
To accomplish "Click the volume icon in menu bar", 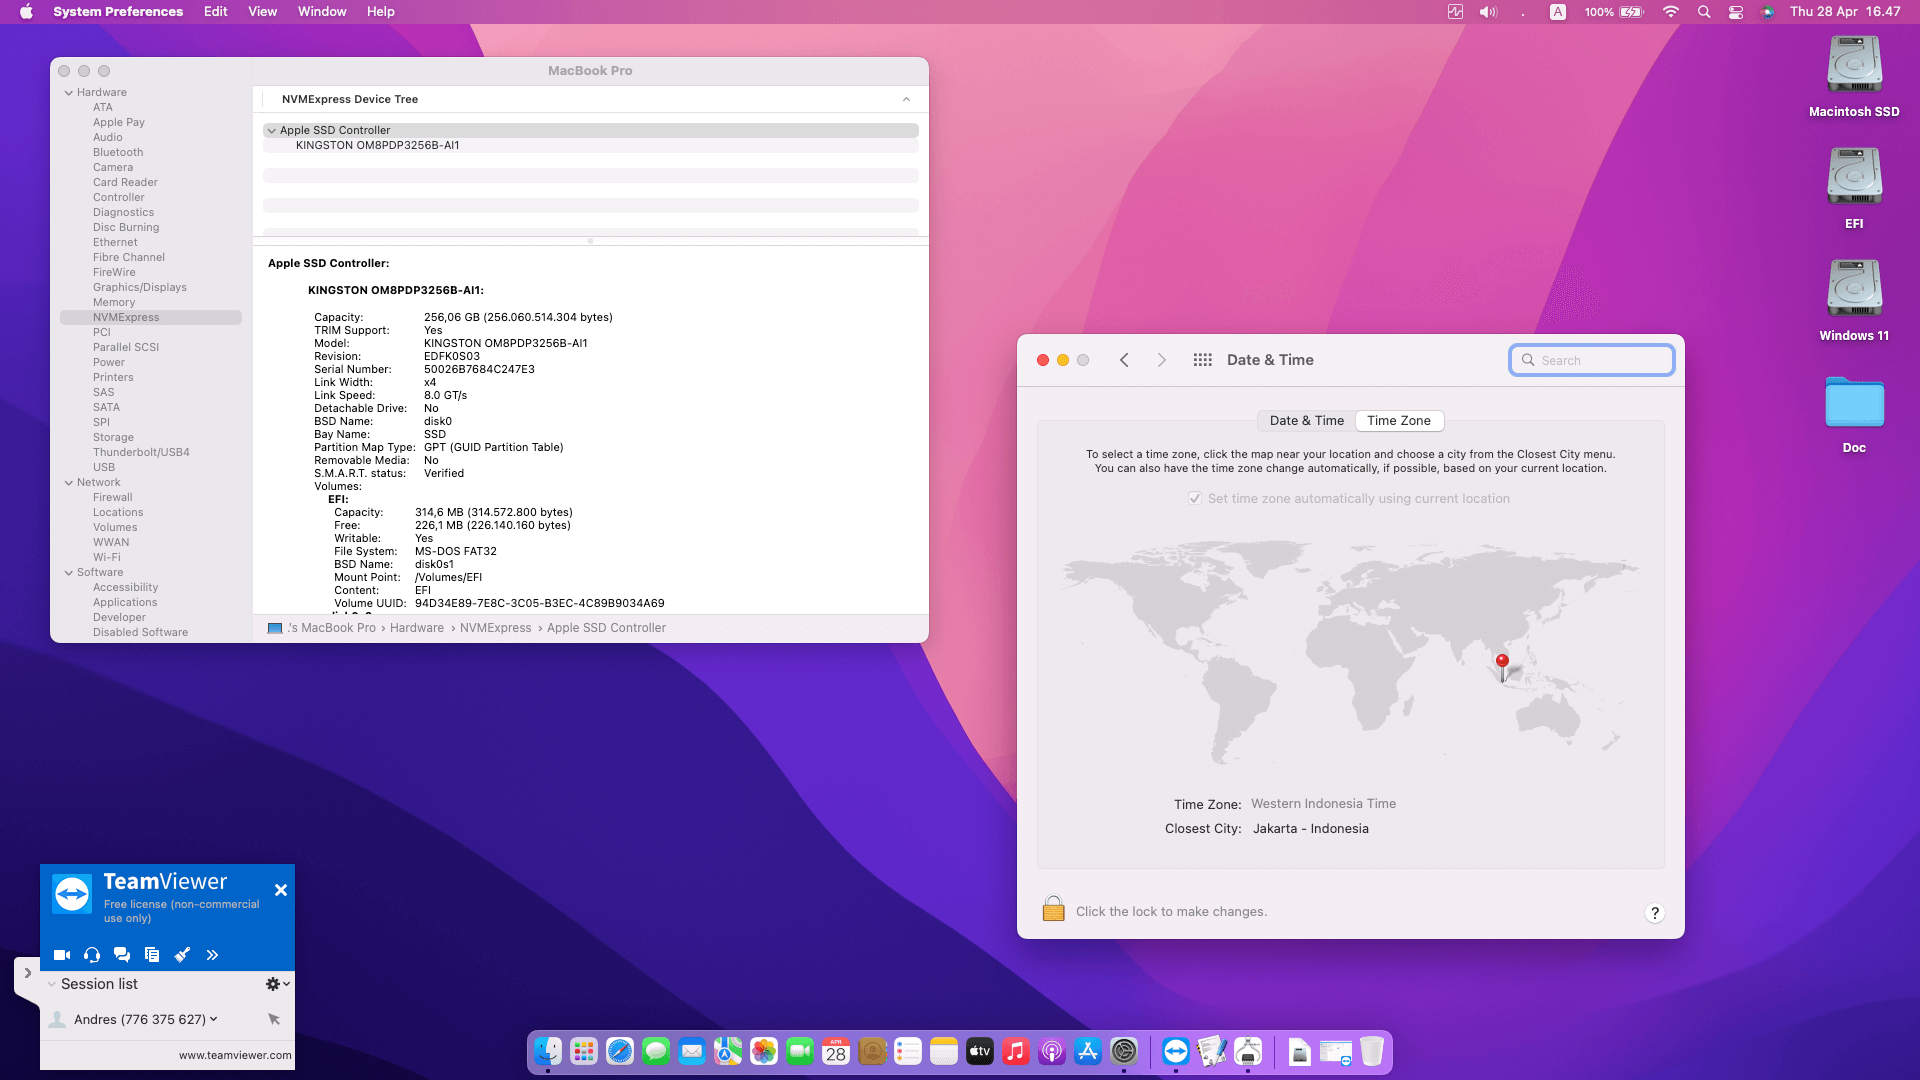I will pos(1489,12).
